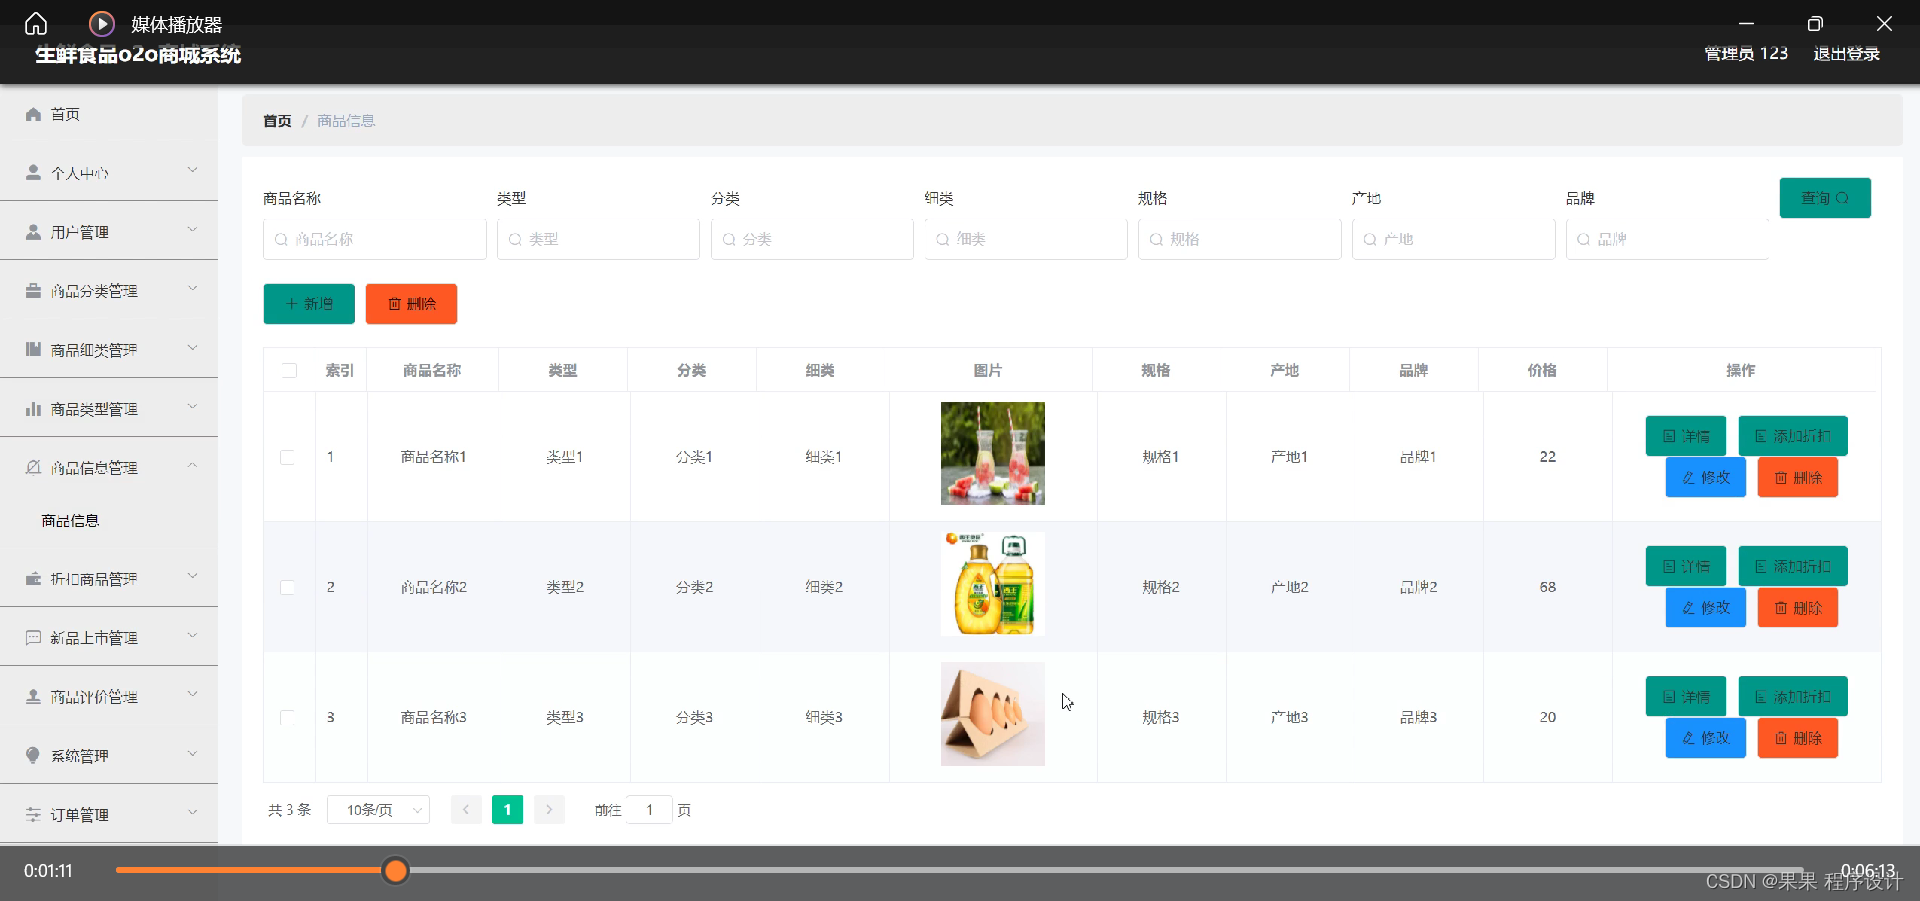Click the 用户管理 user icon
Image resolution: width=1920 pixels, height=901 pixels.
[33, 231]
